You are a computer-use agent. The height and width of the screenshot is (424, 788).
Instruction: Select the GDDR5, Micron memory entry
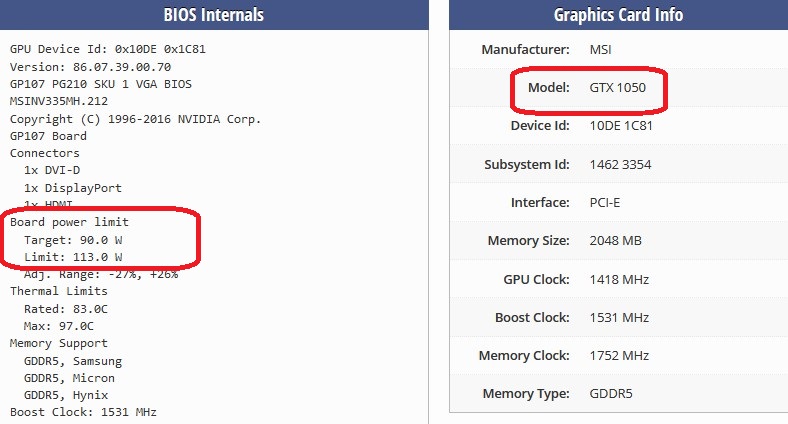tap(69, 378)
